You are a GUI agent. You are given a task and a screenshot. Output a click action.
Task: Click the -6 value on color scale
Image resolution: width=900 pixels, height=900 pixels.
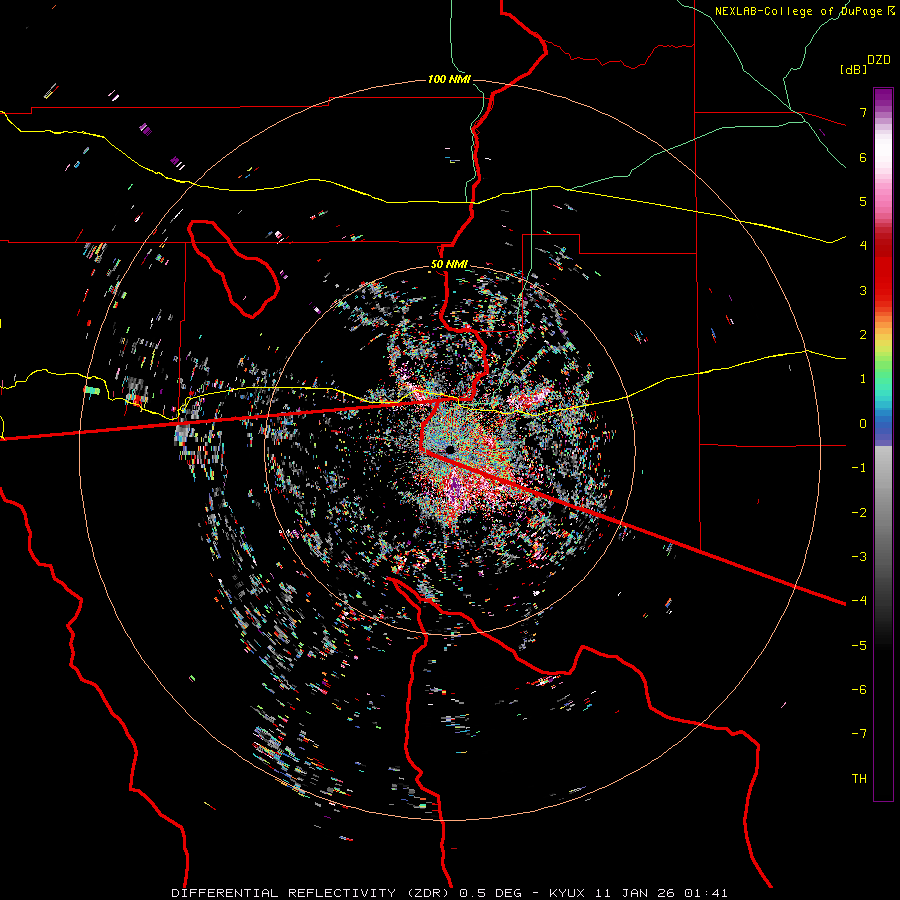pyautogui.click(x=859, y=690)
